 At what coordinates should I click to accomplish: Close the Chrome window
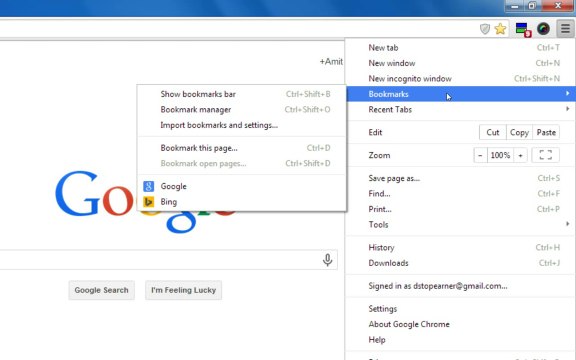pos(558,6)
